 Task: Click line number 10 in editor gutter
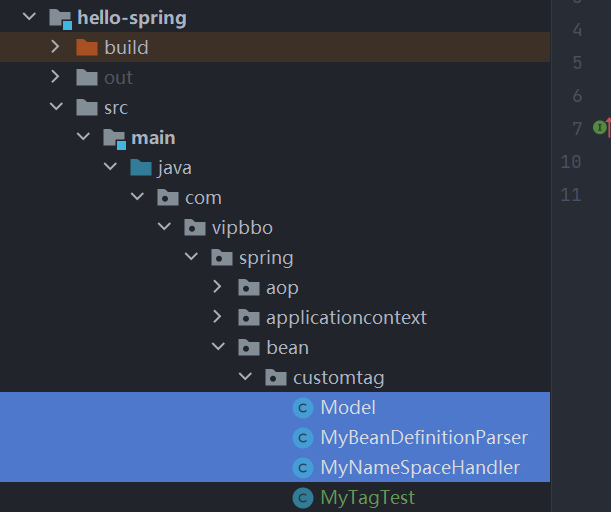pyautogui.click(x=571, y=161)
